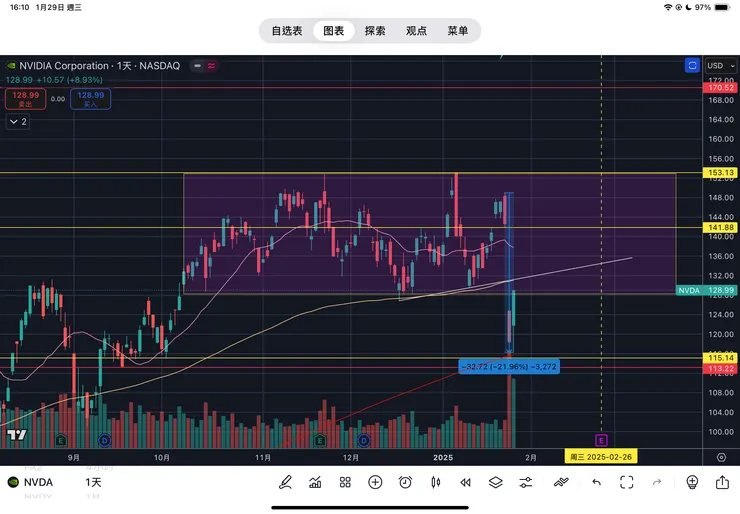This screenshot has height=514, width=740.
Task: Tap the 16:10 clock in status bar
Action: point(19,7)
